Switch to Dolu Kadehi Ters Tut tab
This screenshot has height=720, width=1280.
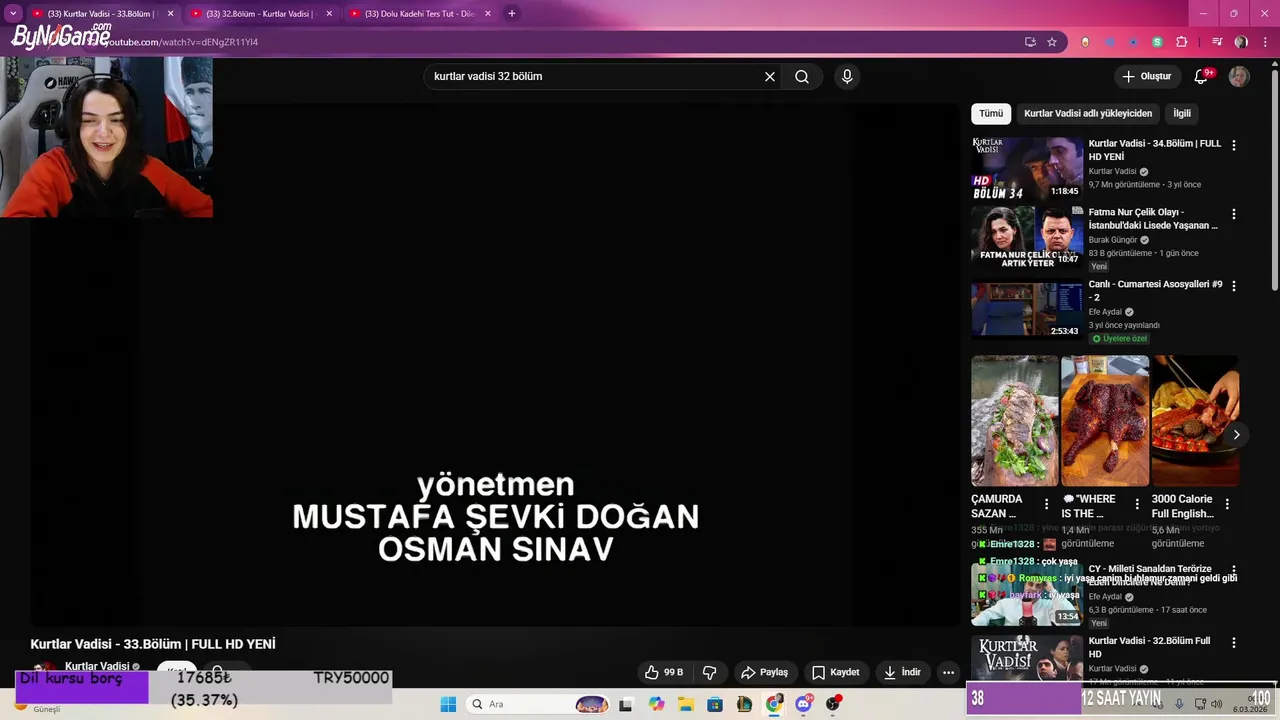click(418, 14)
